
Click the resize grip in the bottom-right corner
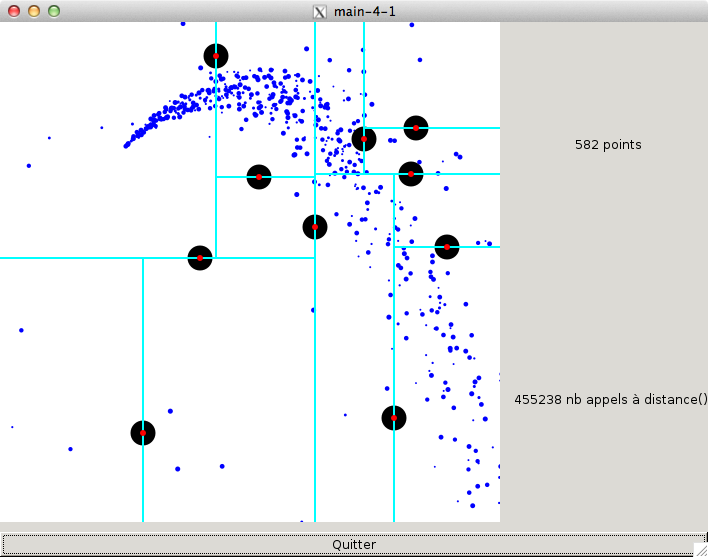click(701, 550)
